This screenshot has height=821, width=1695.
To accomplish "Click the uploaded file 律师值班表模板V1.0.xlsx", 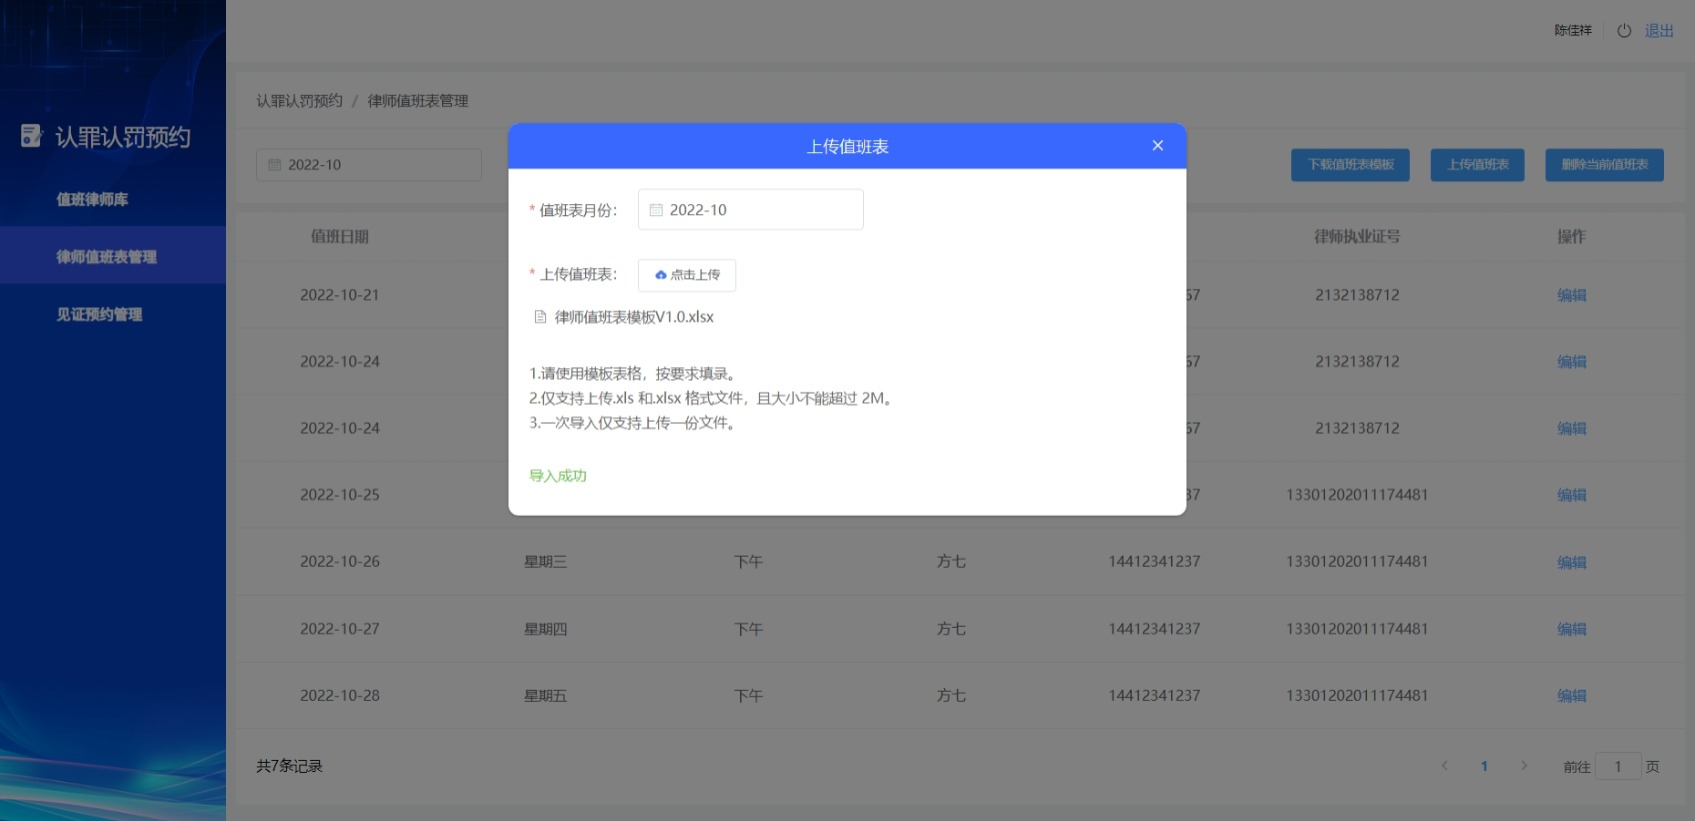I will [x=634, y=317].
